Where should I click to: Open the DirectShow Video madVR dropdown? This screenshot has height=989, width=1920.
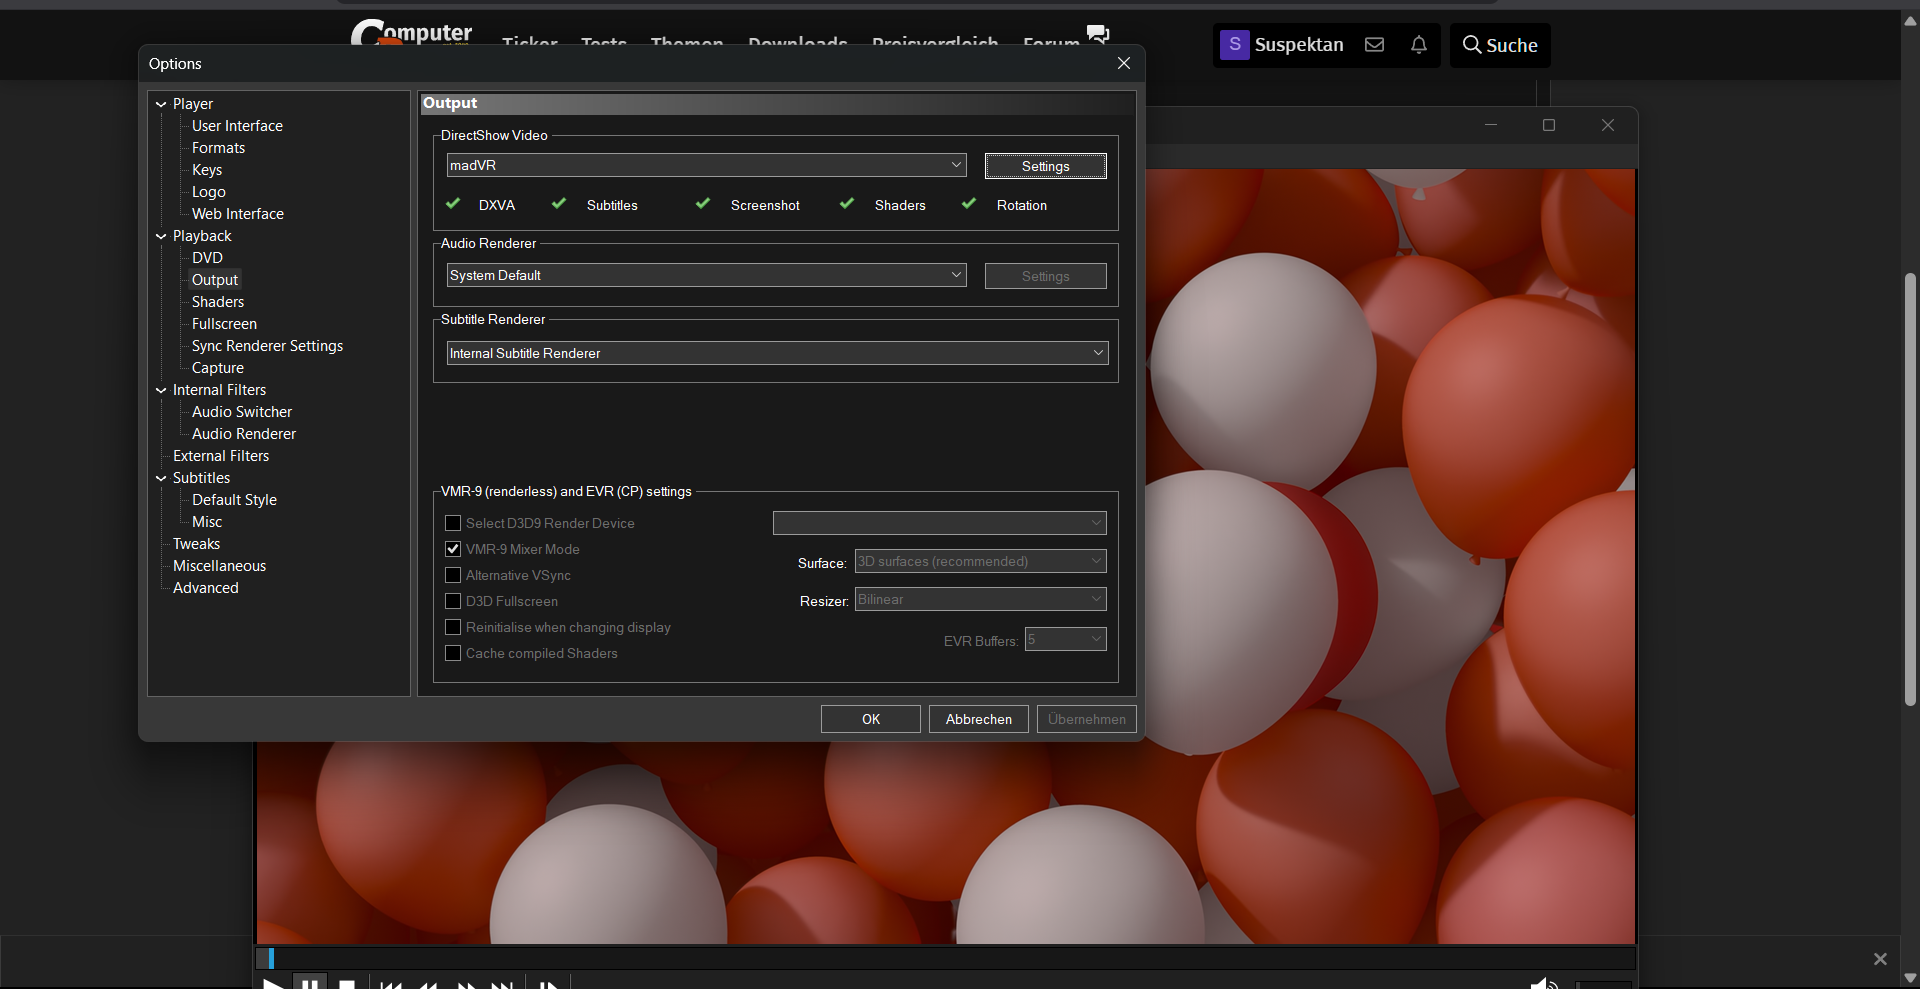706,165
